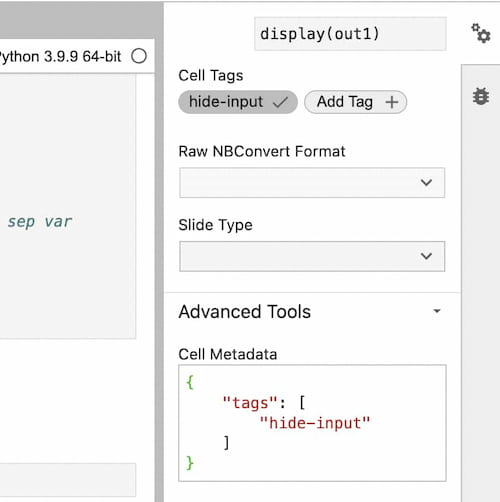Click the Add Tag button

[355, 102]
